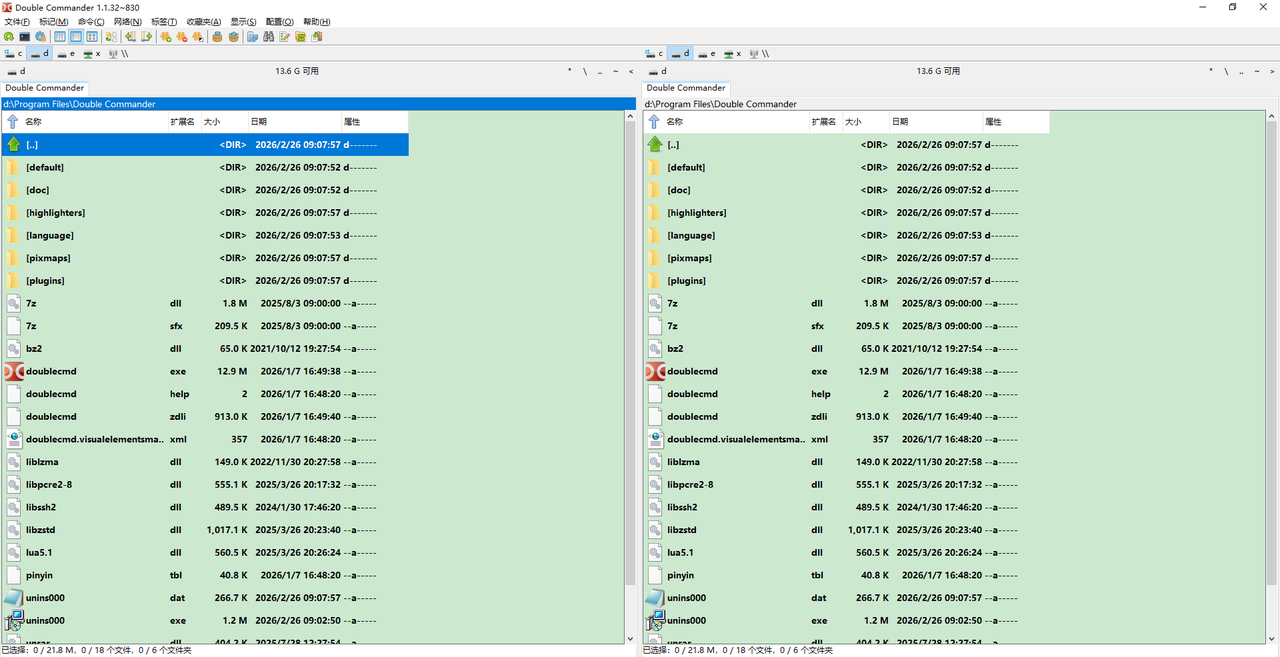Viewport: 1280px width, 657px height.
Task: Switch left panel to drive c
Action: (x=14, y=54)
